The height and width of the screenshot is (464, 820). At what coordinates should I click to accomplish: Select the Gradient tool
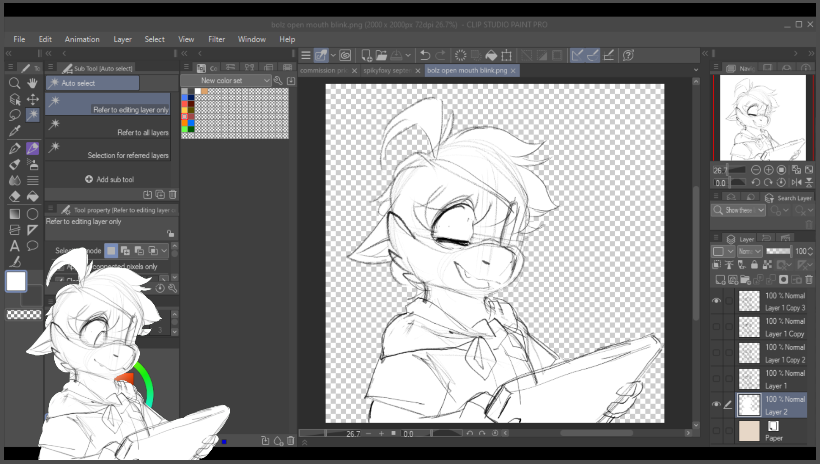(x=15, y=214)
